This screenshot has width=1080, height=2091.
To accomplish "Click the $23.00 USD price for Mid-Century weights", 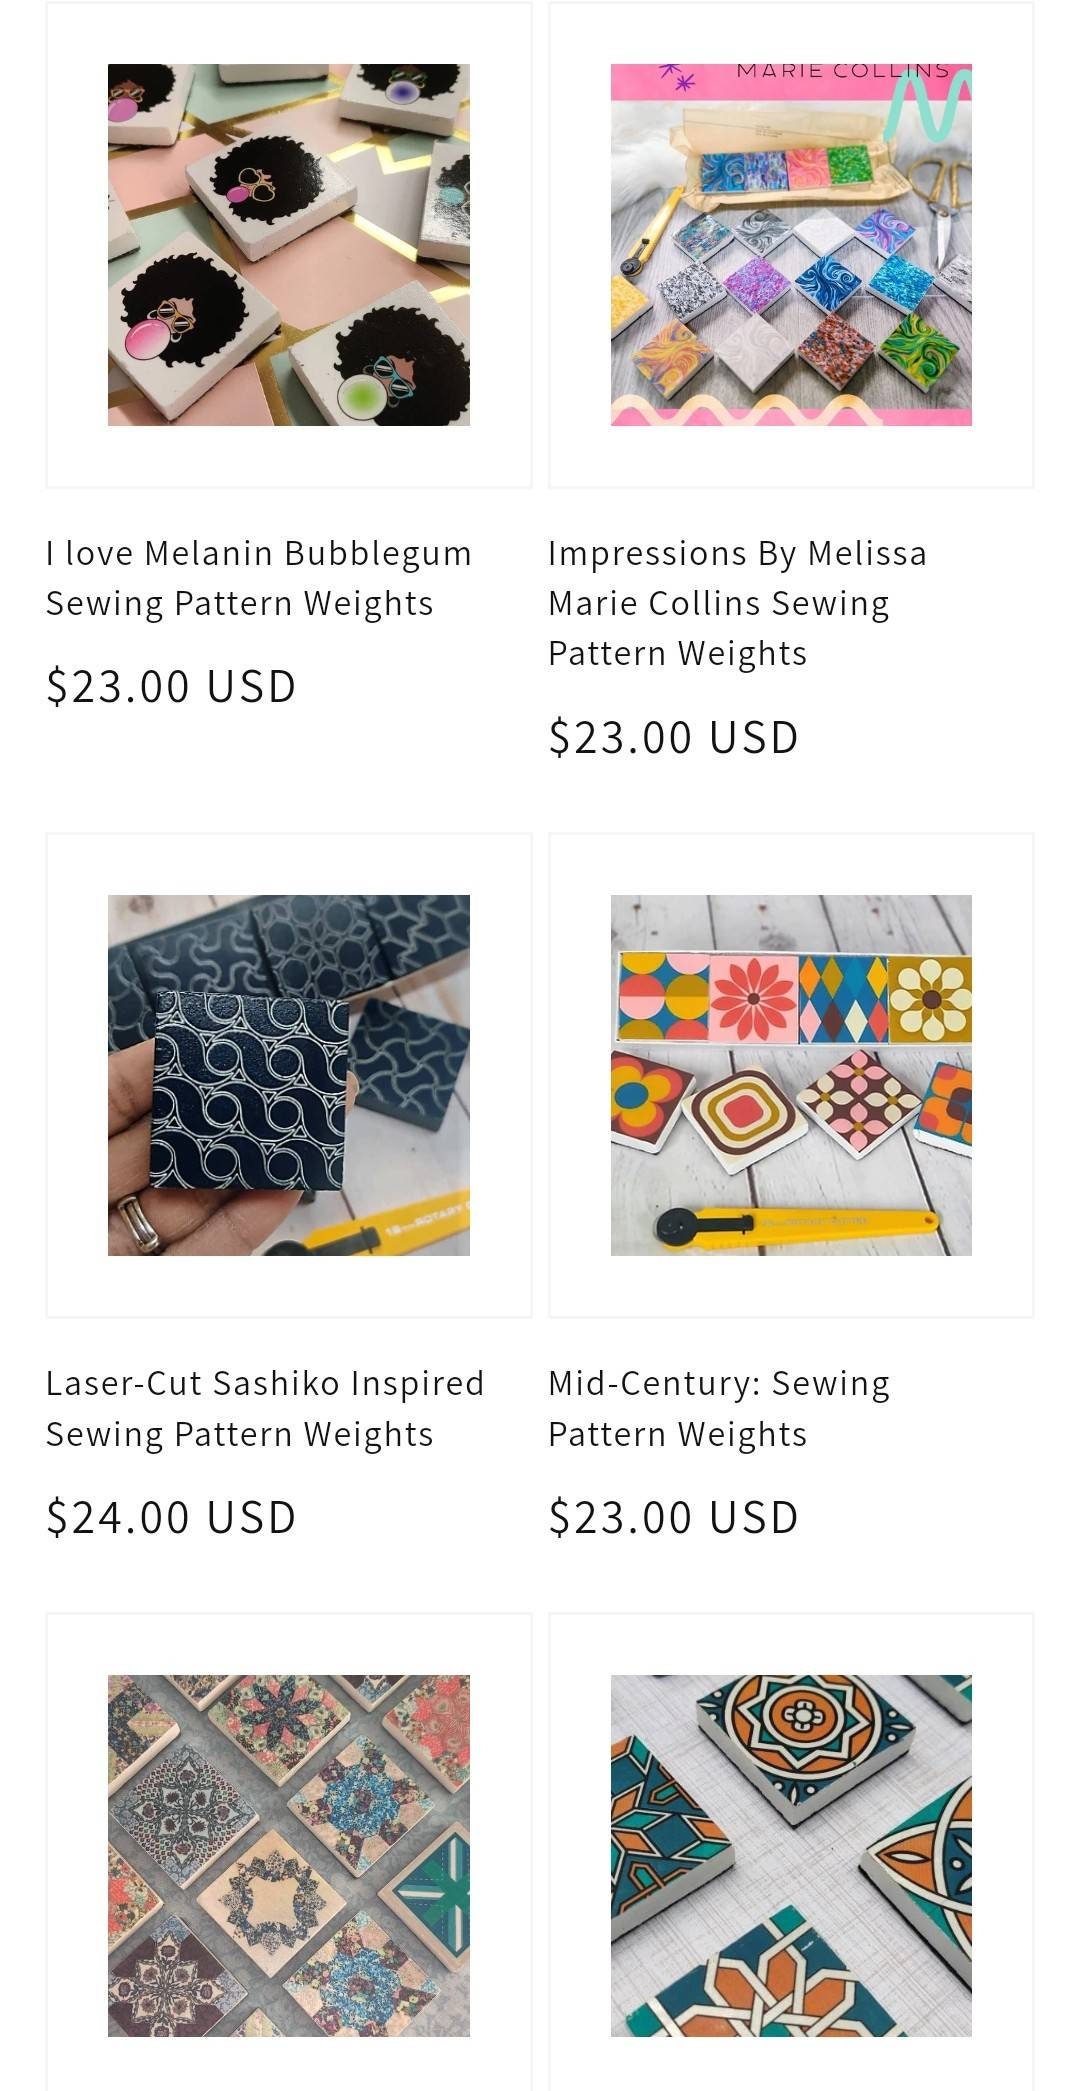I will point(674,1518).
